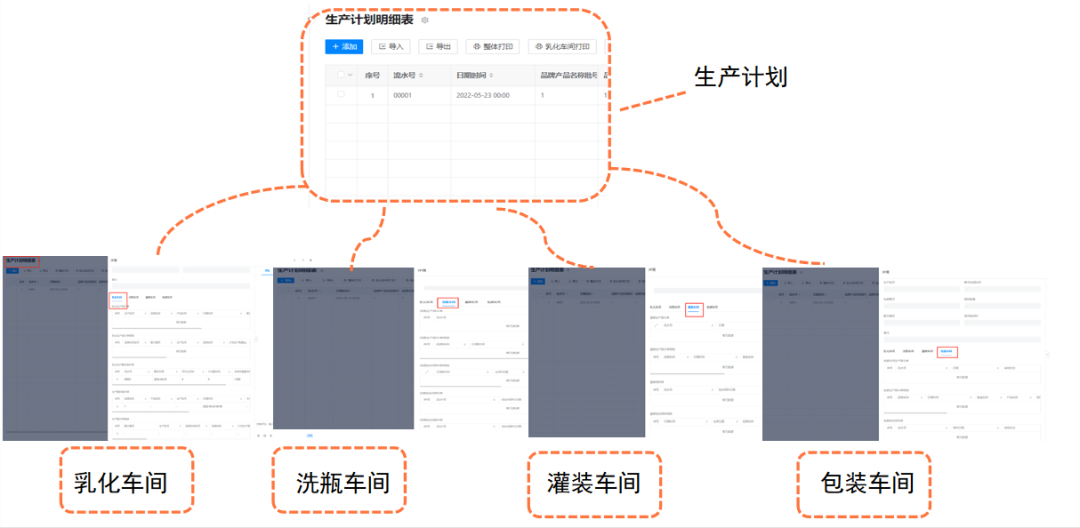Select the highlighted tab in 灌装车间 screenshot
Viewport: 1080px width, 528px height.
coord(694,308)
